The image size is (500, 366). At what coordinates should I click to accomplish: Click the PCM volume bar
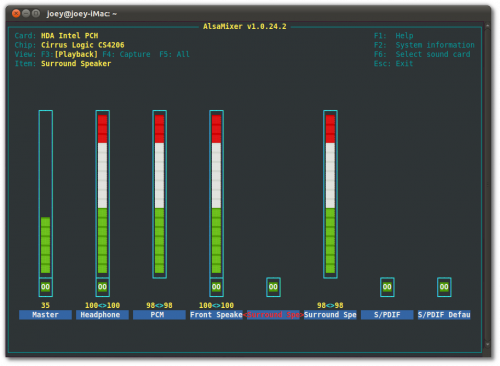coord(160,194)
